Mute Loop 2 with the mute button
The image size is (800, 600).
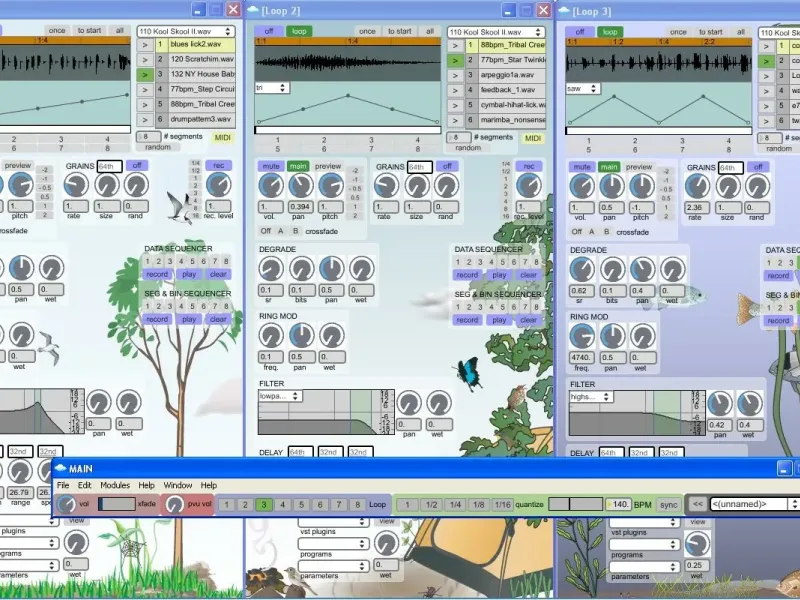pos(271,166)
